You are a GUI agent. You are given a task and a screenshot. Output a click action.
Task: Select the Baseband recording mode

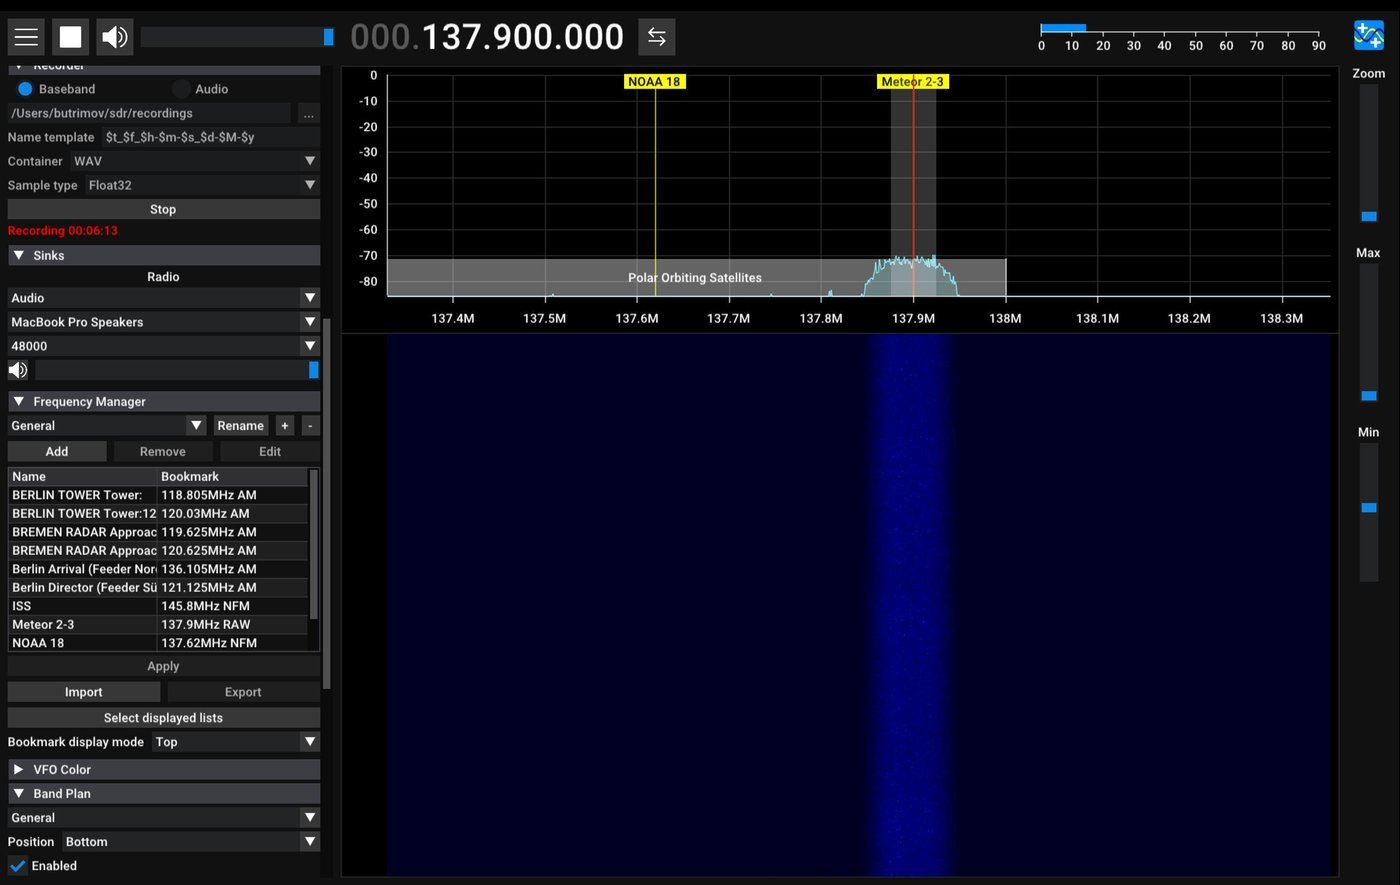25,89
